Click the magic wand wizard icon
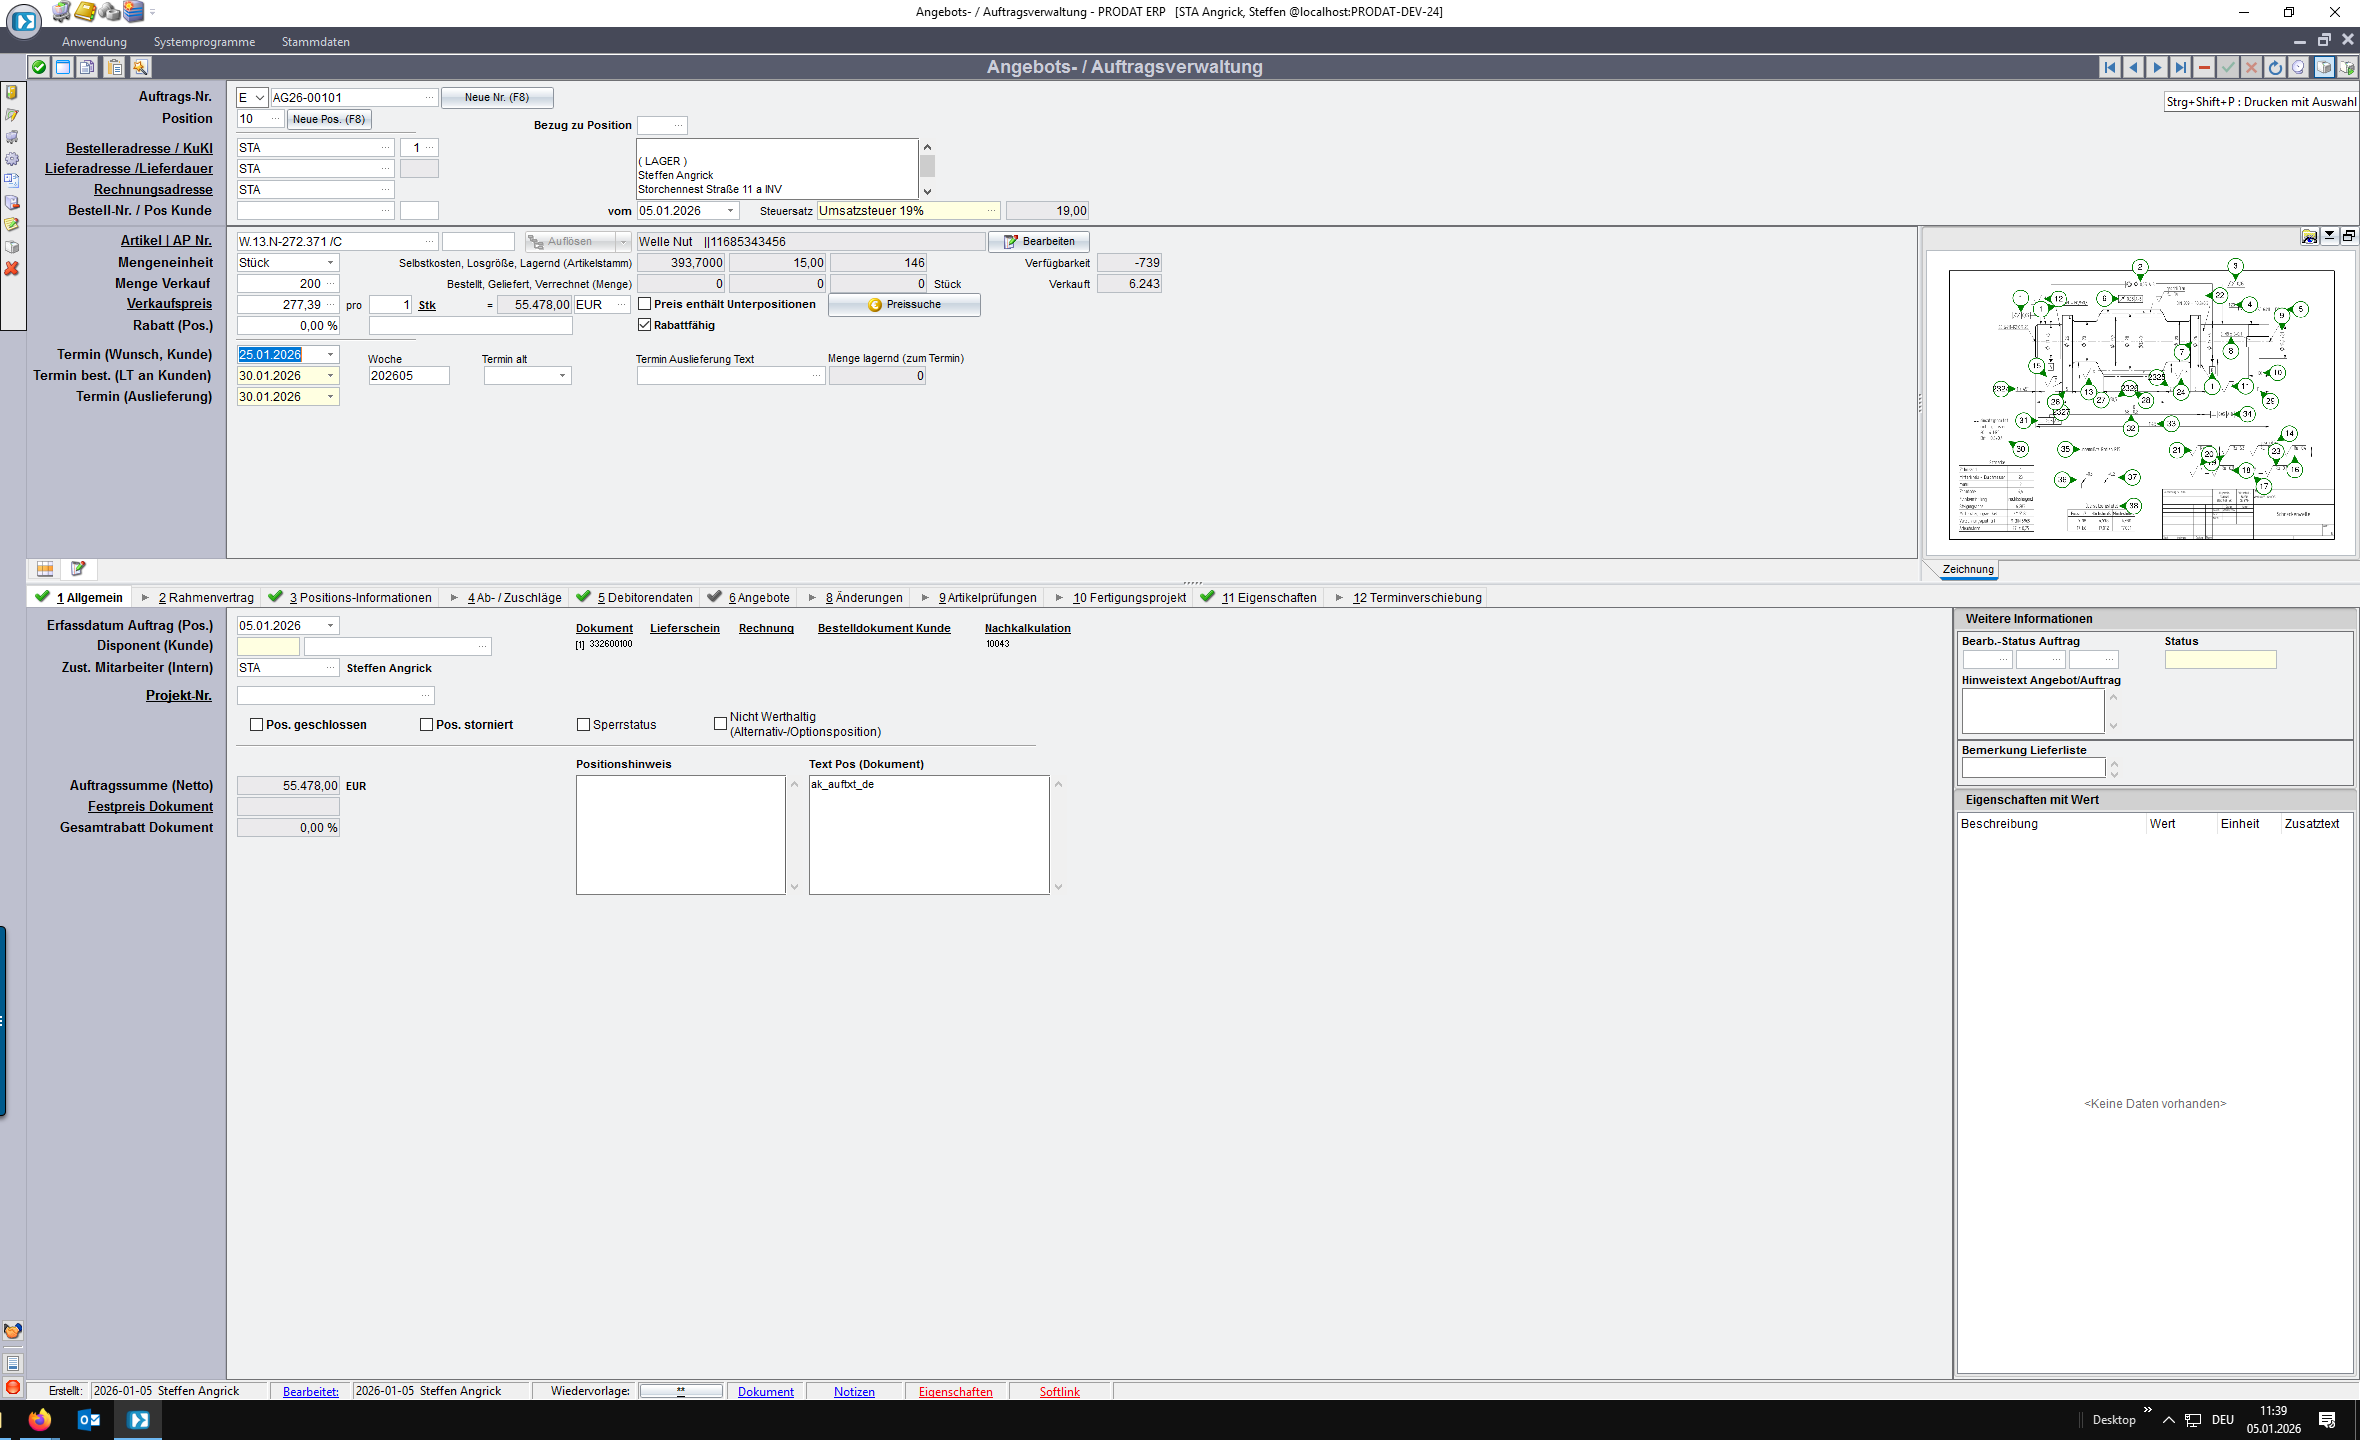 click(140, 67)
